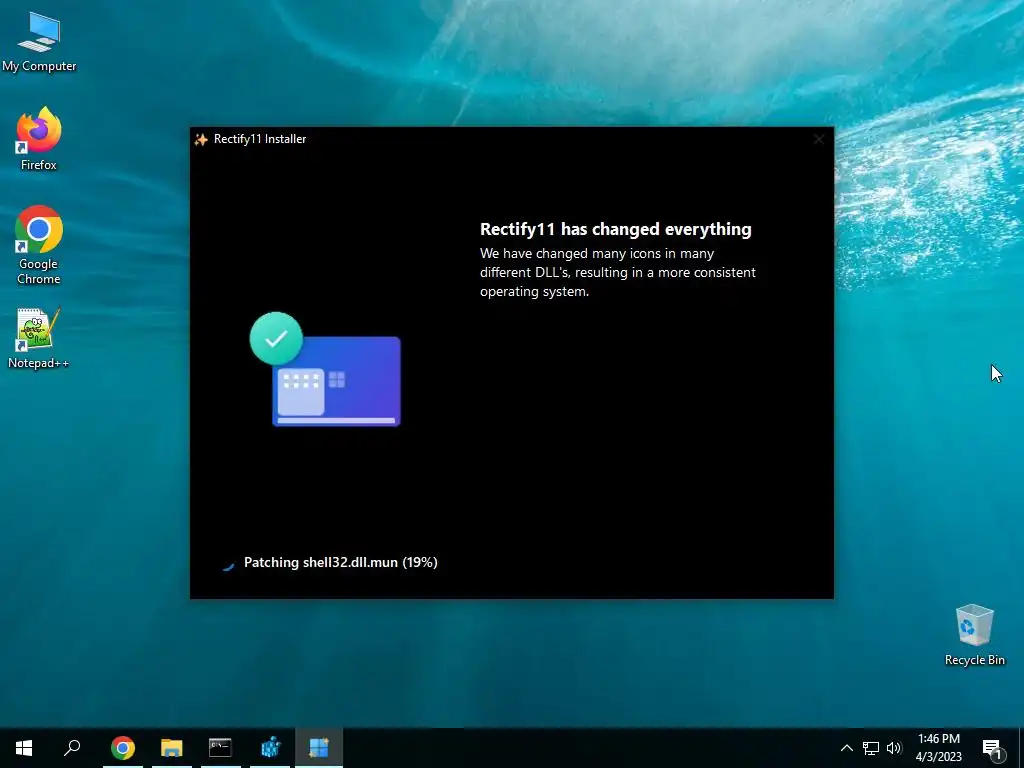Open the clock showing 1:46 PM
The width and height of the screenshot is (1024, 768).
[938, 748]
